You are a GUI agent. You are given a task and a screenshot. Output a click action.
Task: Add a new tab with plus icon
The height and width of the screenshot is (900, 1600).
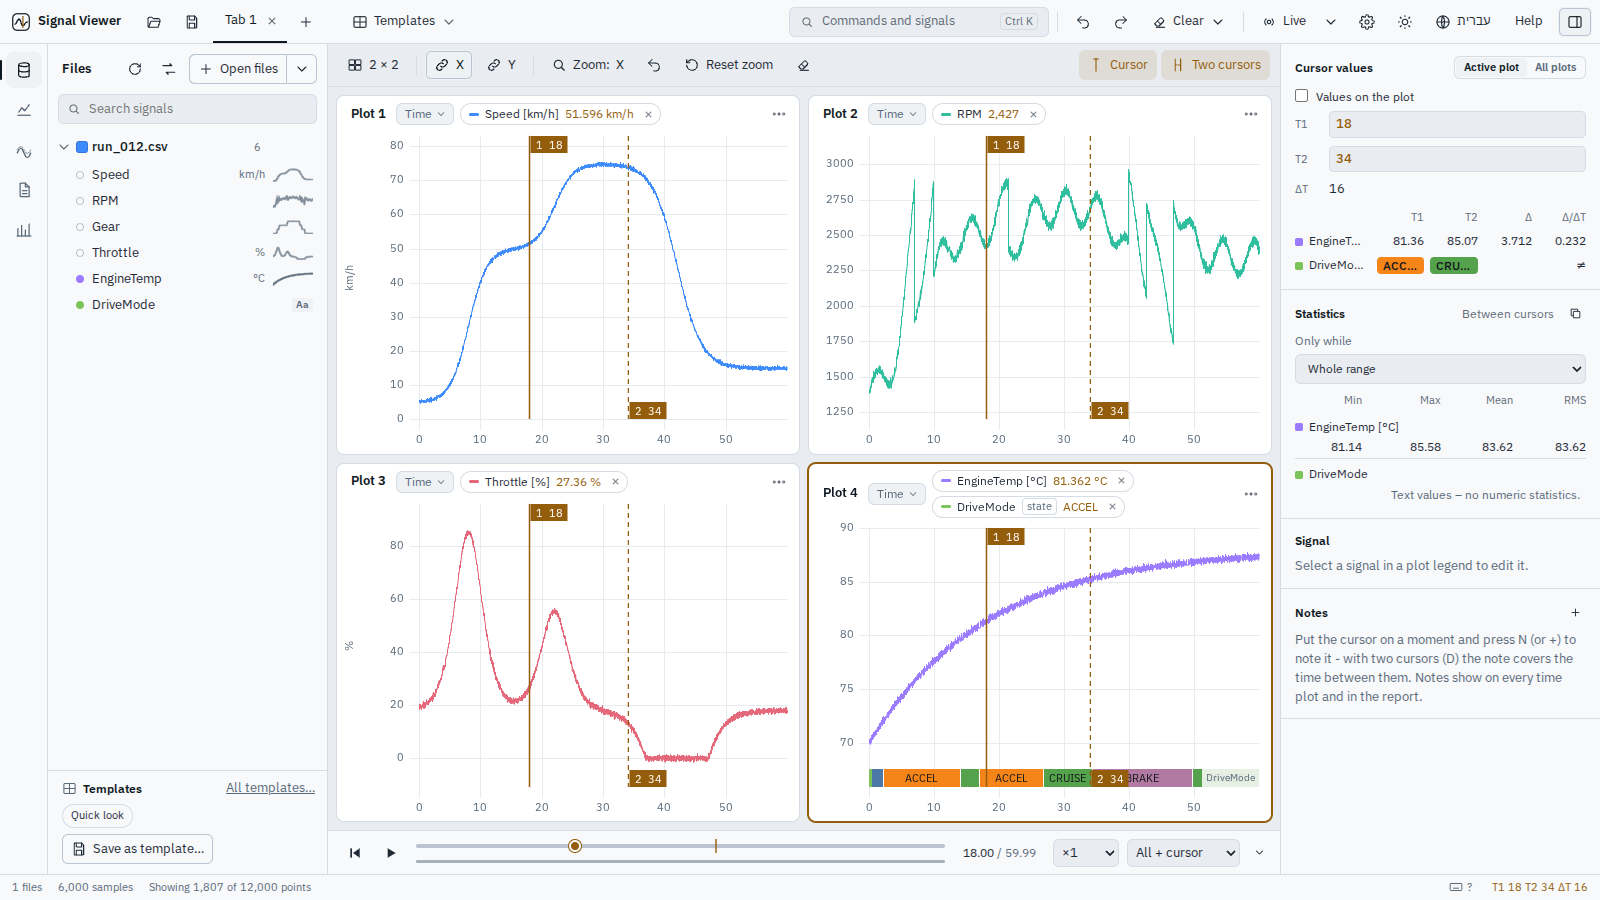point(306,21)
